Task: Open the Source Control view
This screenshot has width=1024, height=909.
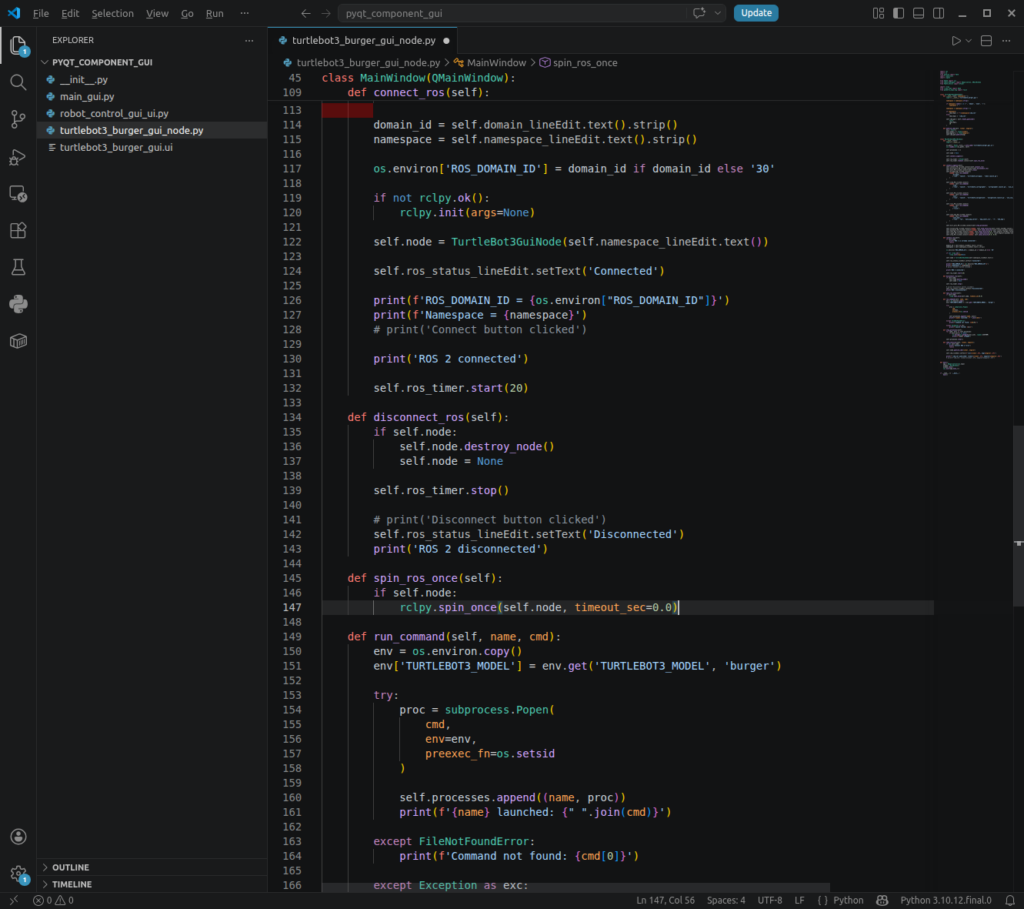Action: point(18,119)
